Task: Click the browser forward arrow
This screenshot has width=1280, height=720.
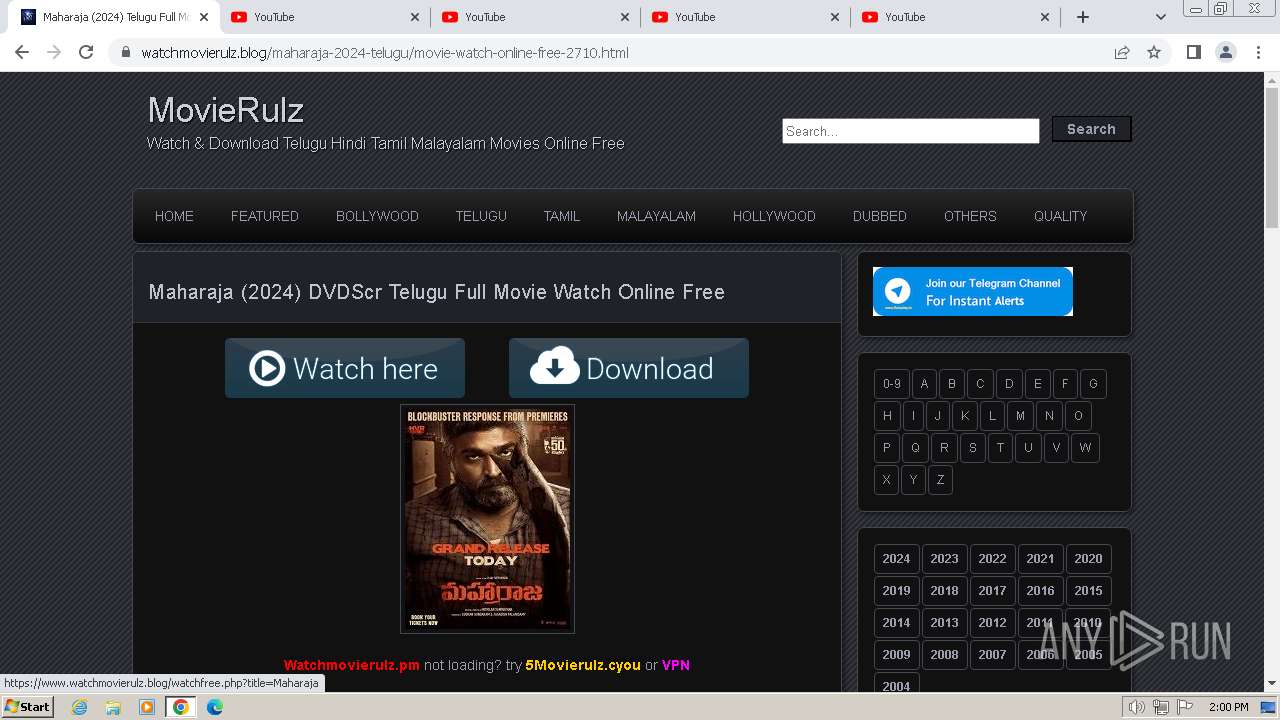Action: pos(54,52)
